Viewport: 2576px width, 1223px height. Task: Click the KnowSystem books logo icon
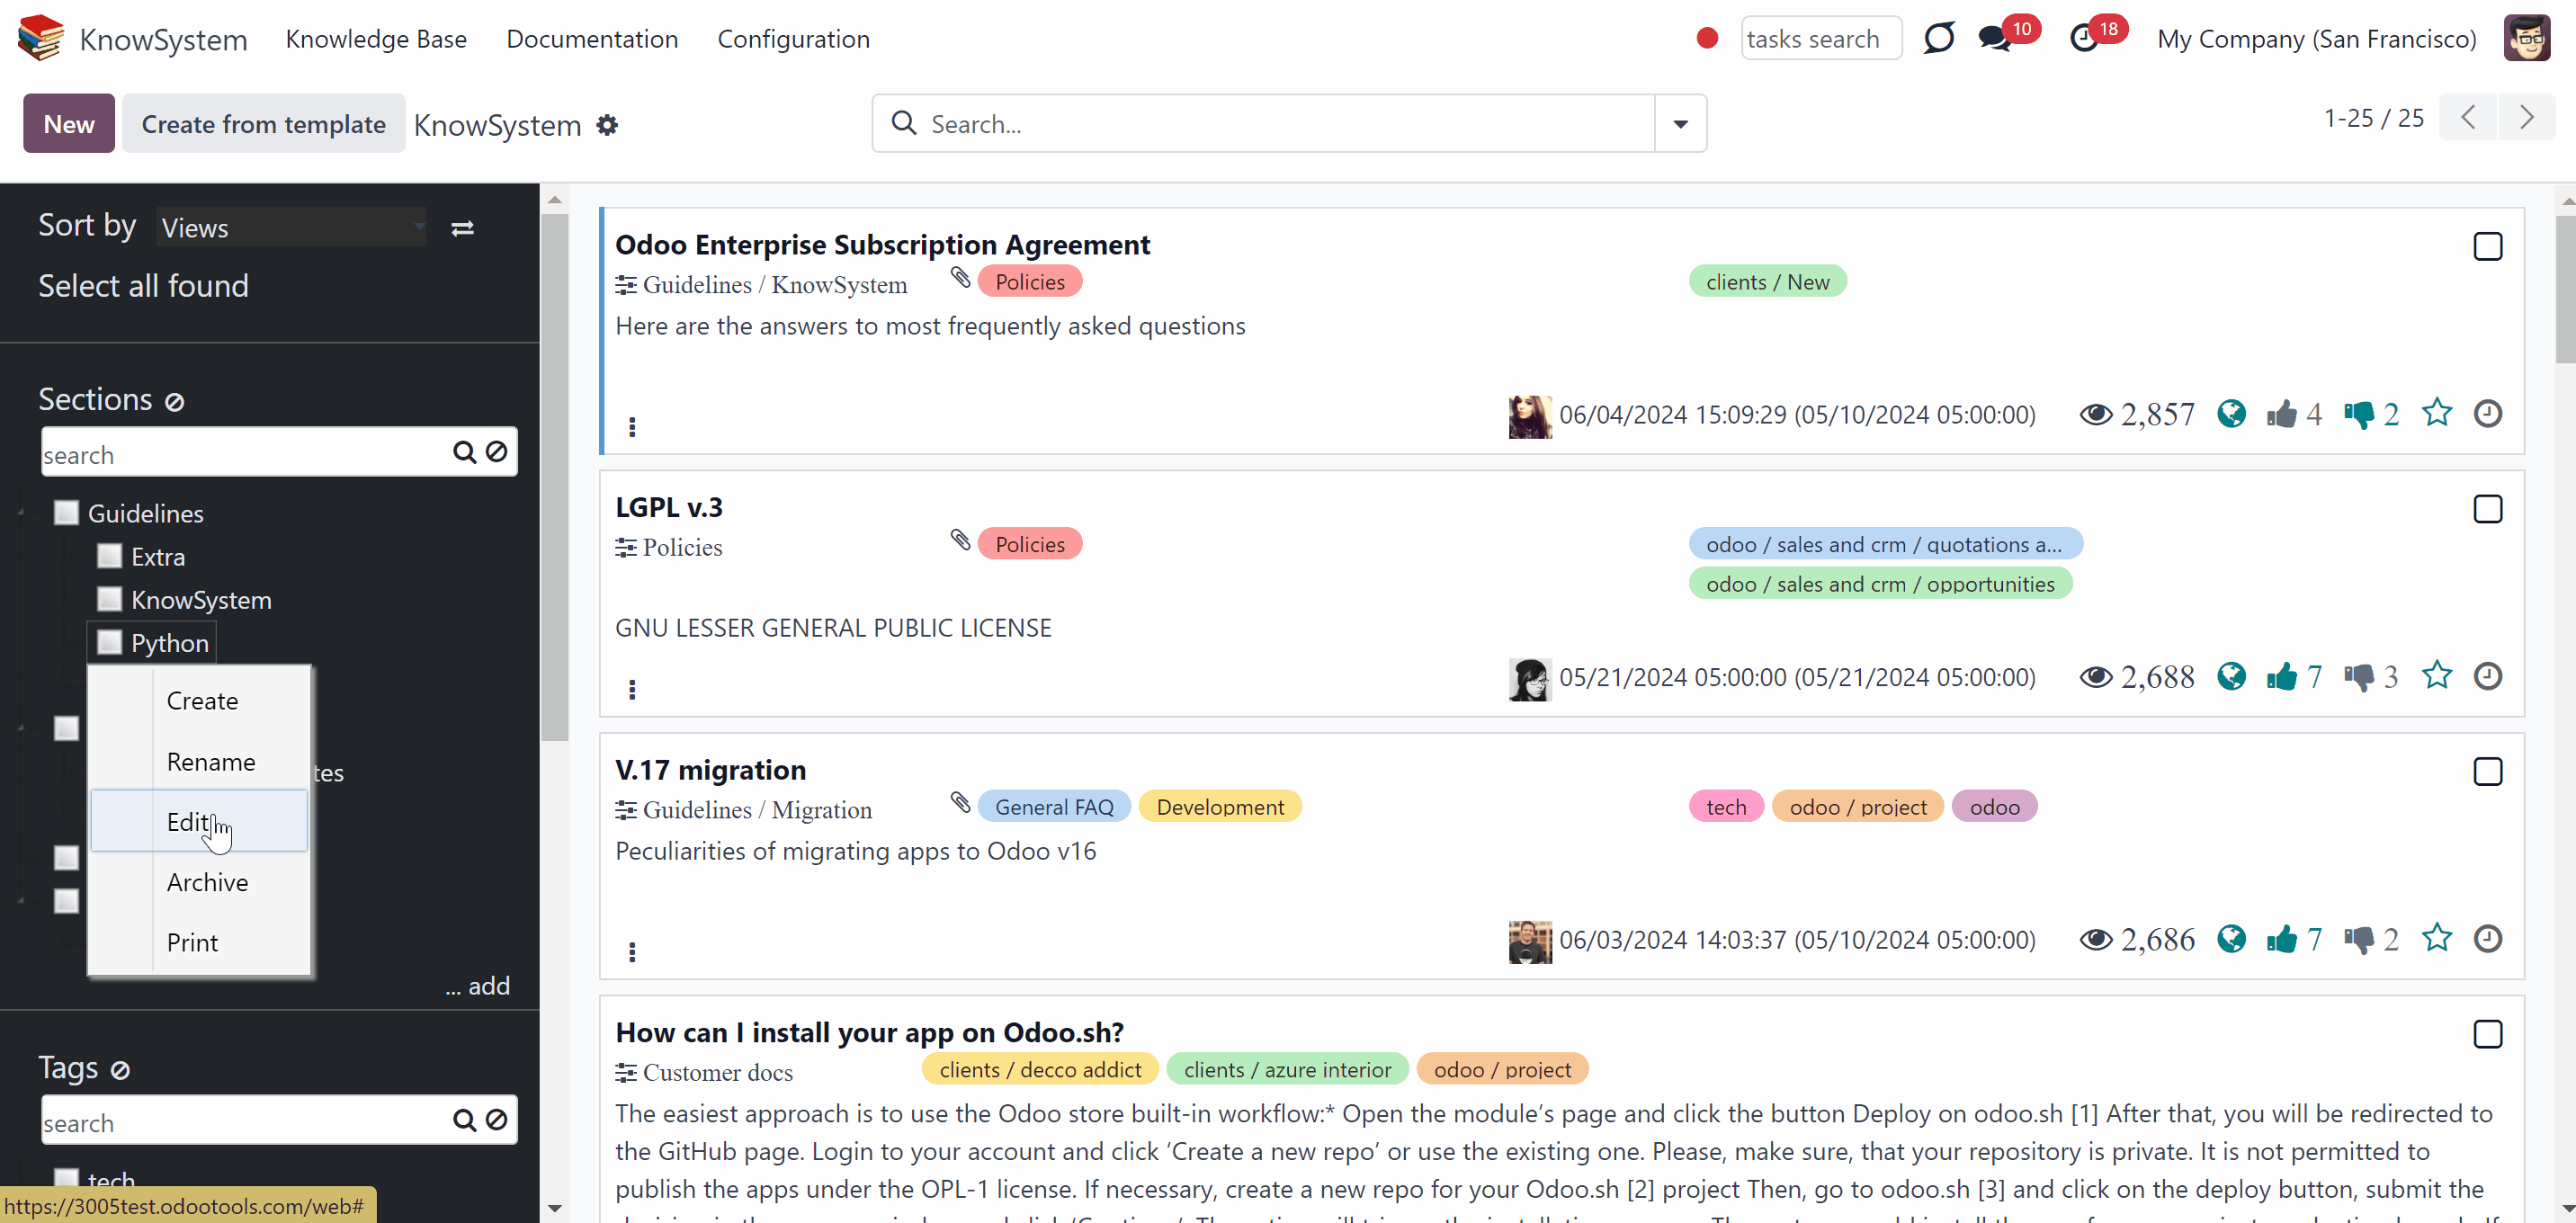(40, 38)
